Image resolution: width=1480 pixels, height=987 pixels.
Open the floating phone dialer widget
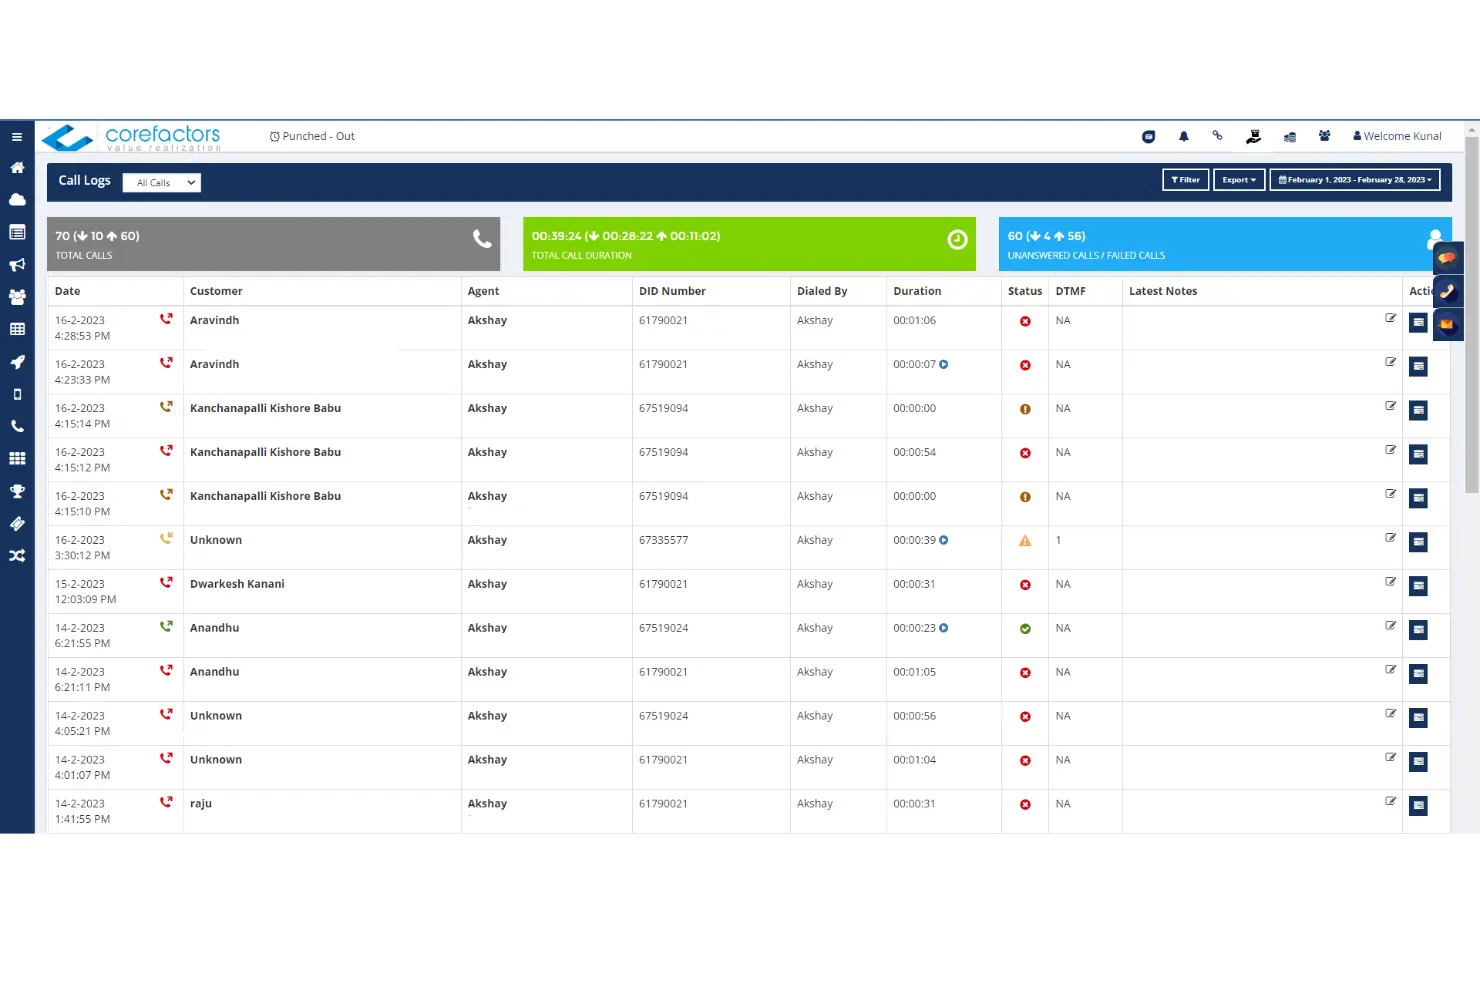(x=1447, y=291)
